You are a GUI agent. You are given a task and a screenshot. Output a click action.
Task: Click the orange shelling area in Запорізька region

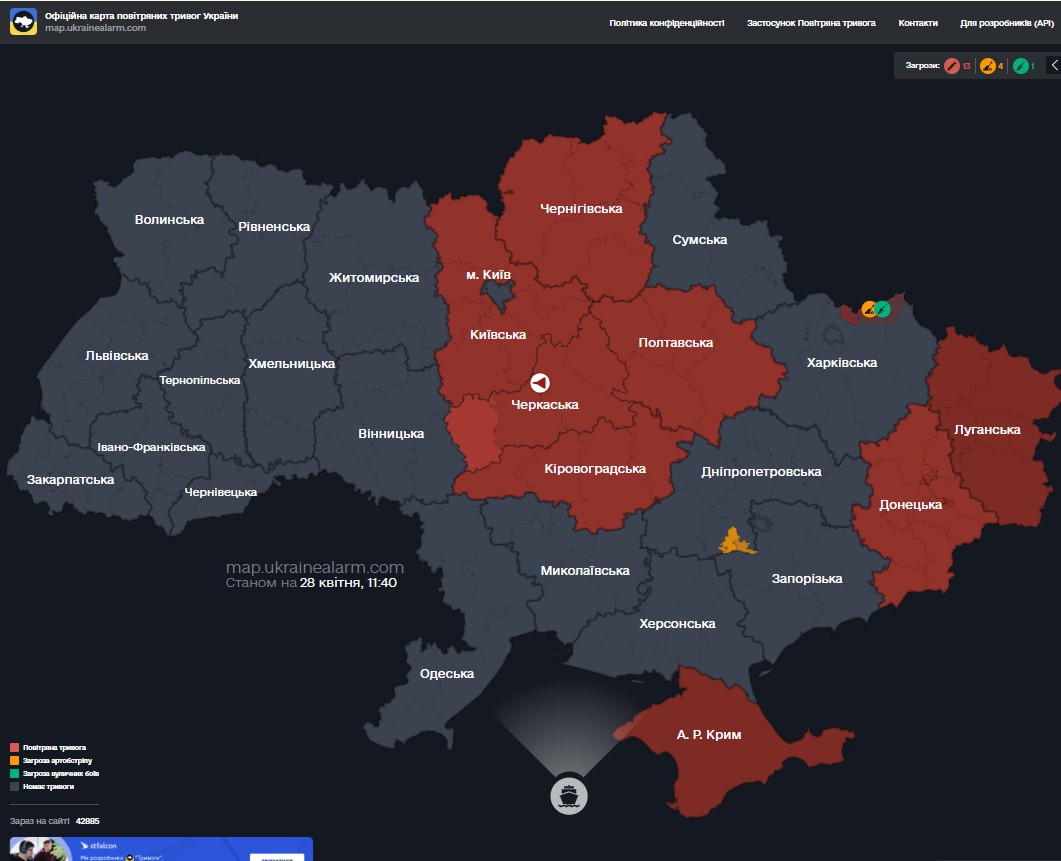click(737, 542)
